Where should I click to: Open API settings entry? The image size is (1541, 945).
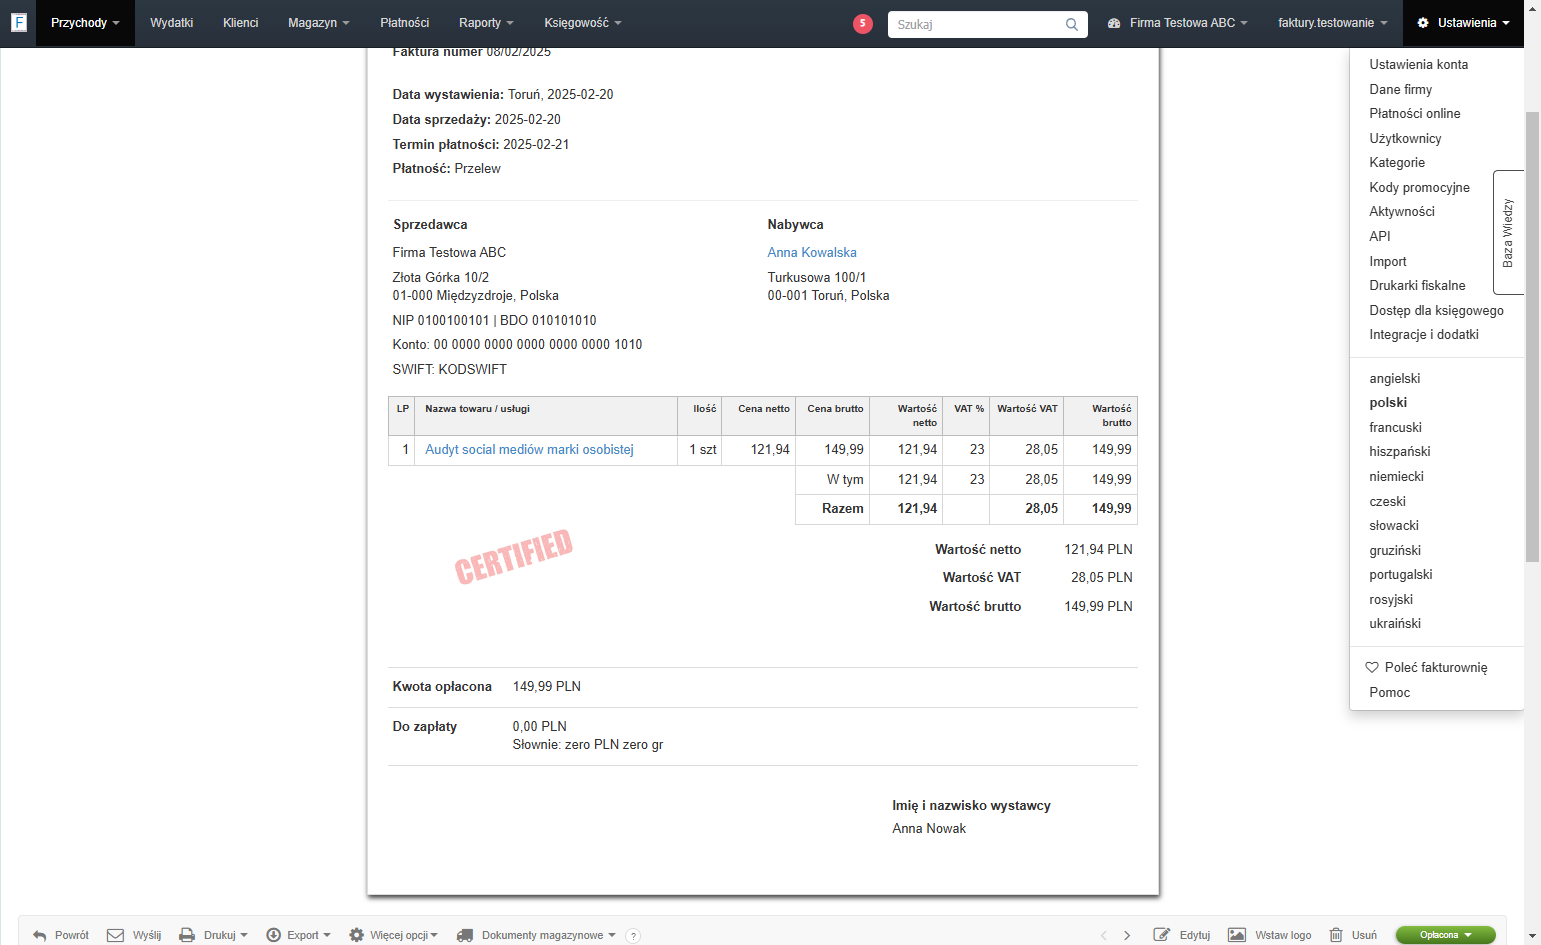tap(1379, 236)
